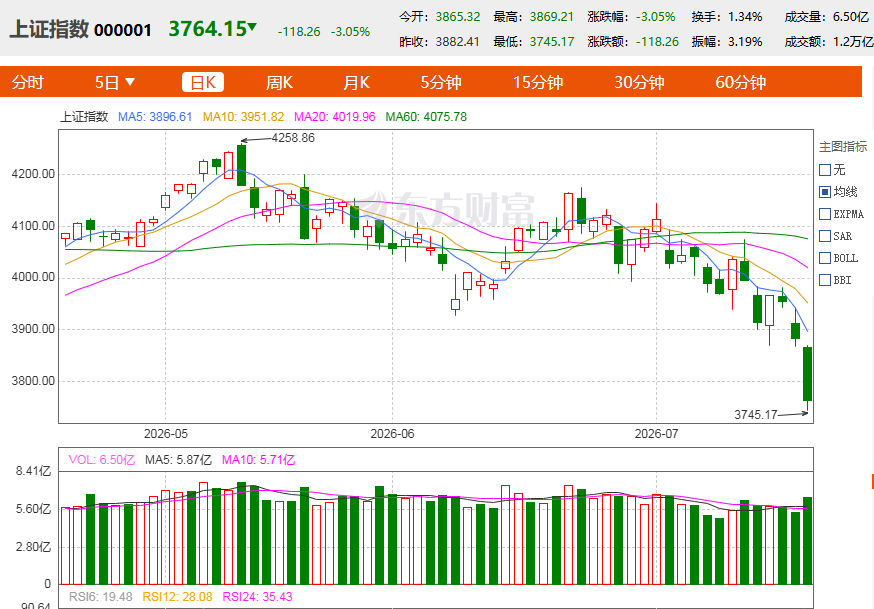The height and width of the screenshot is (609, 874).
Task: Click the 4258.86 high price marker
Action: 293,138
